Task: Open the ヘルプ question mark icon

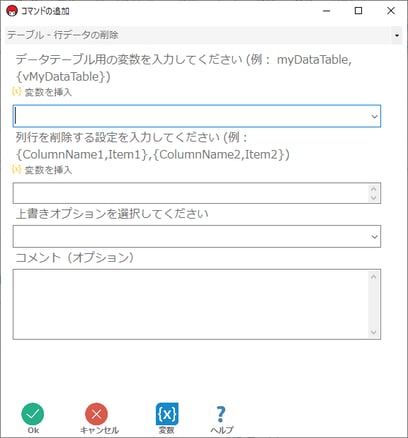Action: click(x=221, y=414)
